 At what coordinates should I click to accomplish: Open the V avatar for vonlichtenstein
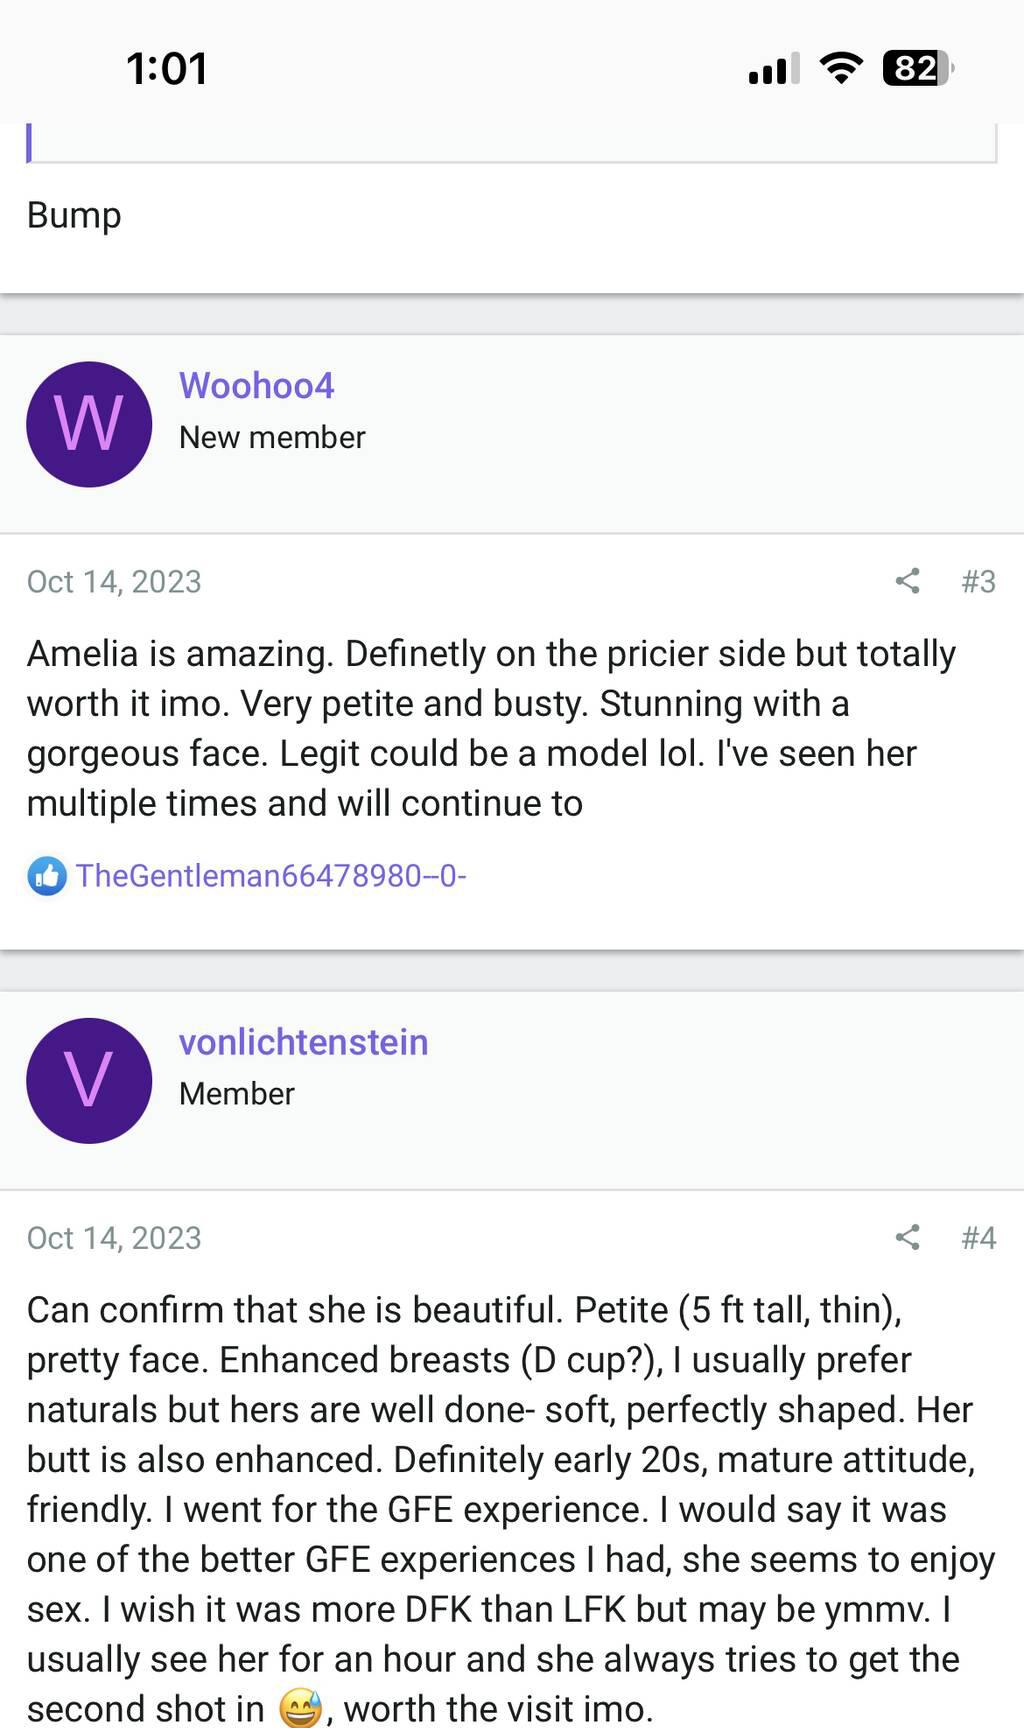pos(89,1080)
